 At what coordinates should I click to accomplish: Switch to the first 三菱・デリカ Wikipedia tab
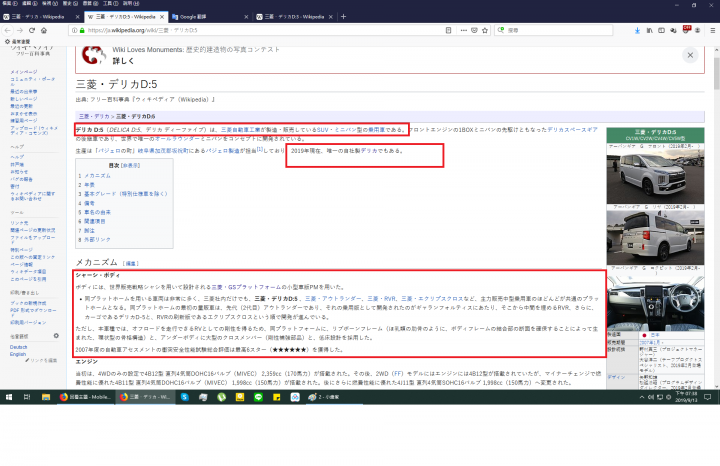tap(41, 17)
